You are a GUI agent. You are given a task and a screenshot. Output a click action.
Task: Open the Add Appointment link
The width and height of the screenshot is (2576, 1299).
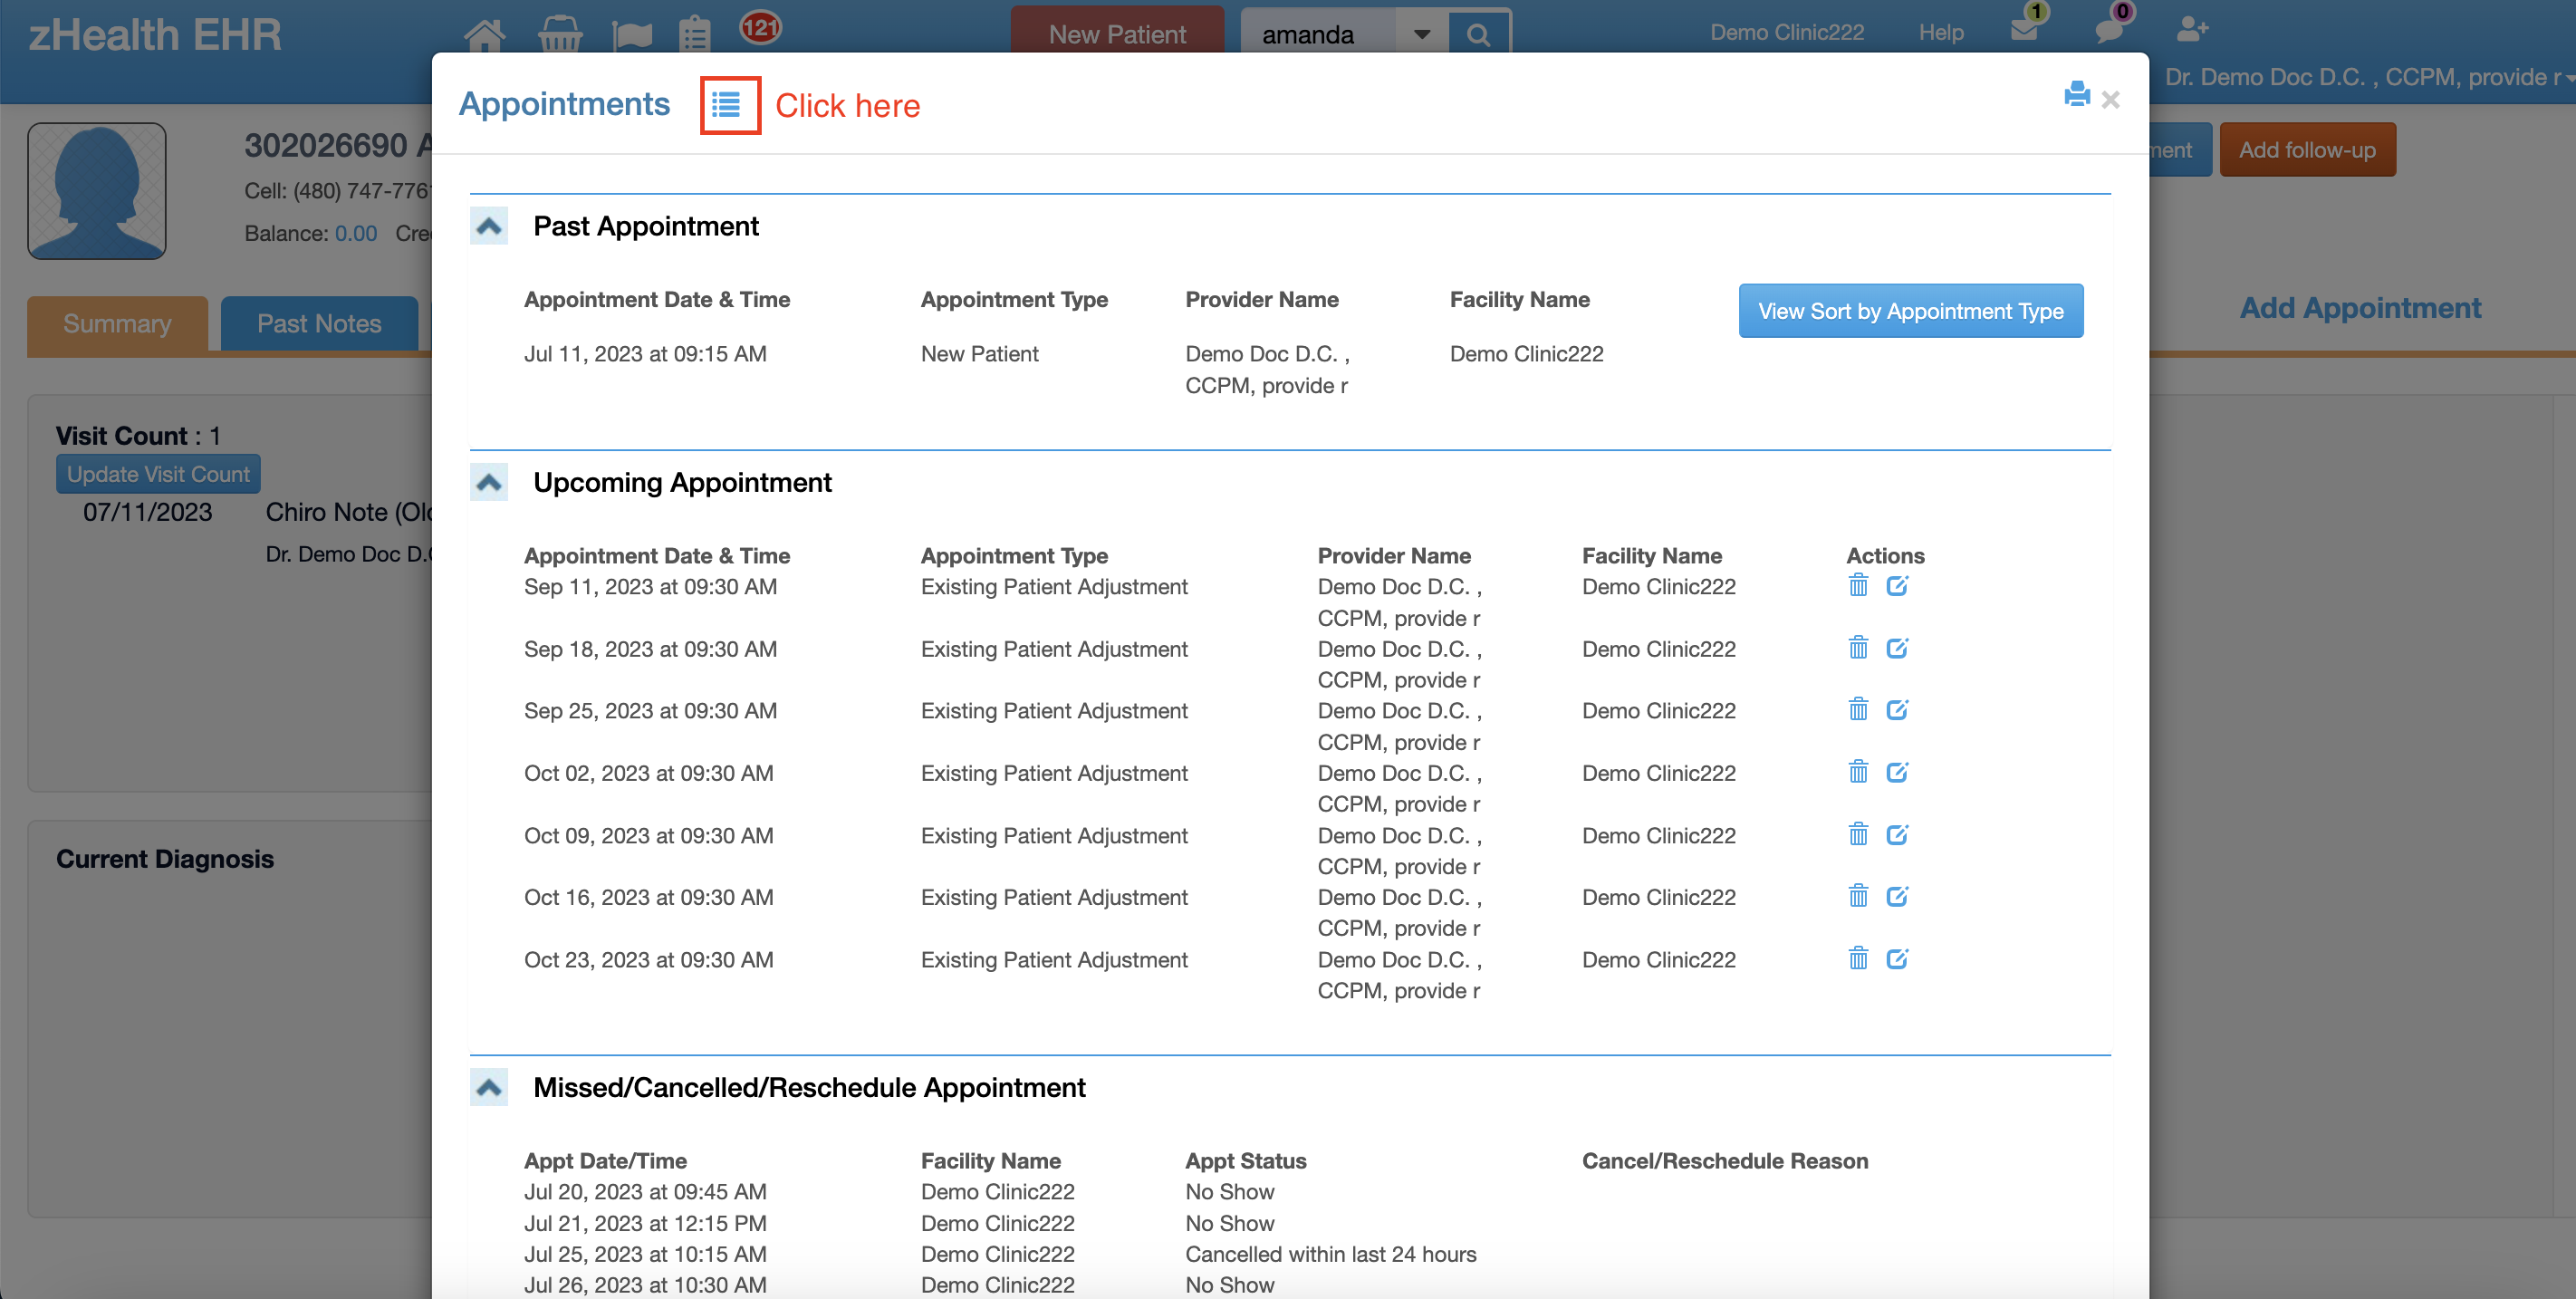(x=2360, y=308)
